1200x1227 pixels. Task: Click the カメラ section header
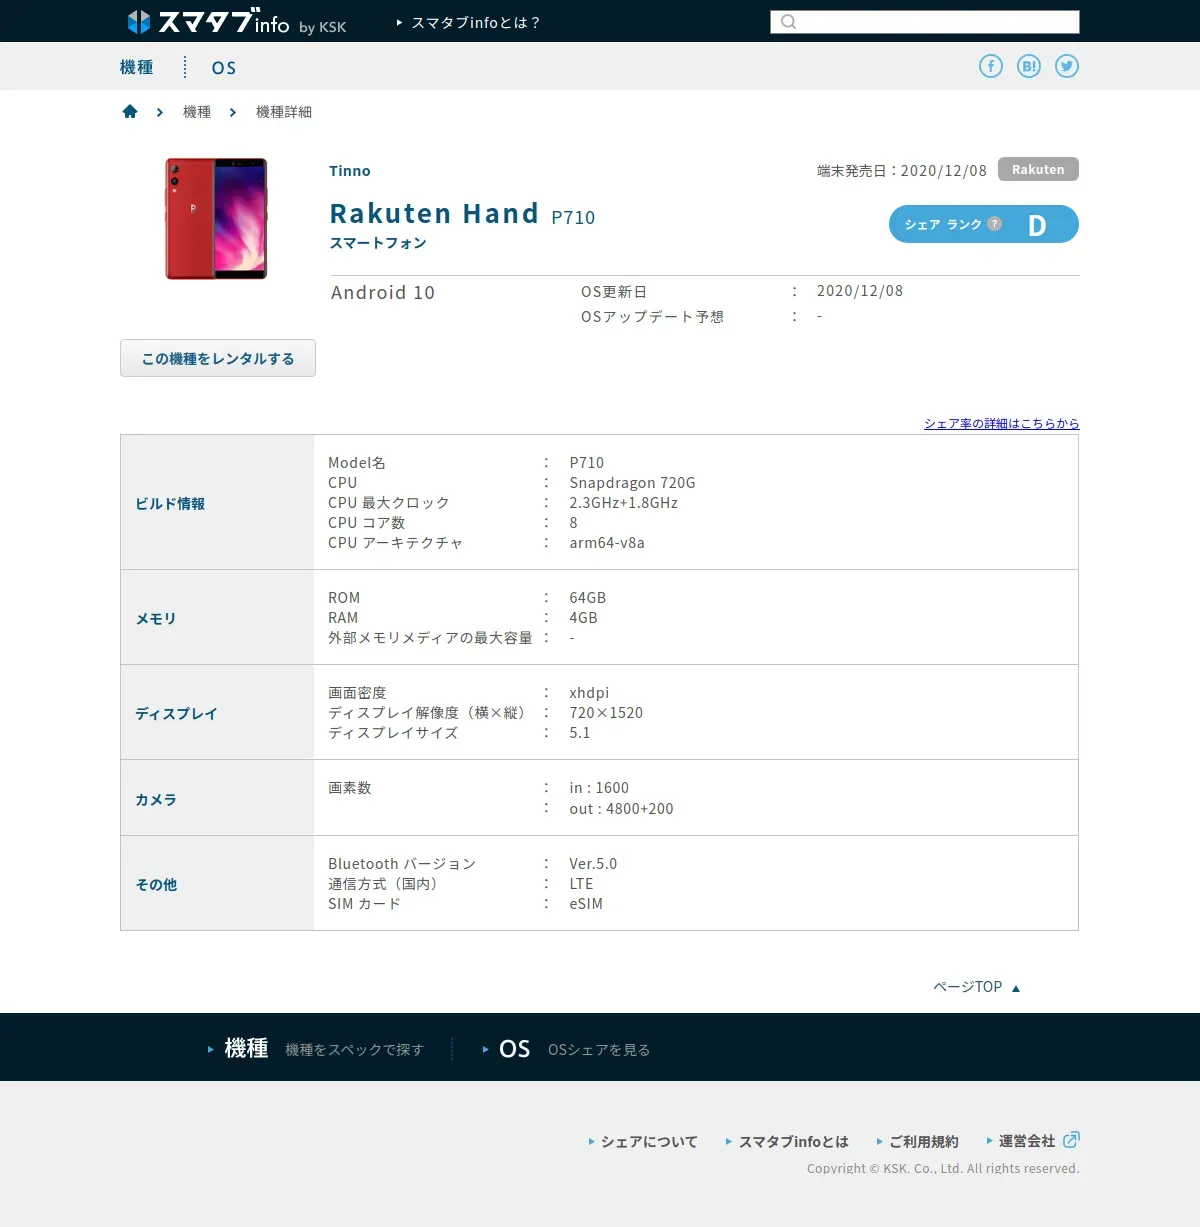coord(156,799)
